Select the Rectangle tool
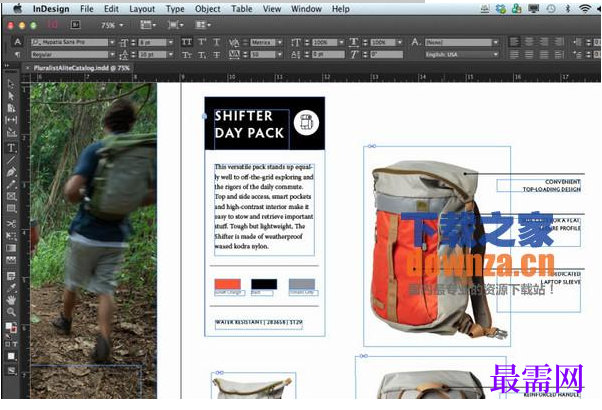Image resolution: width=602 pixels, height=410 pixels. [11, 208]
